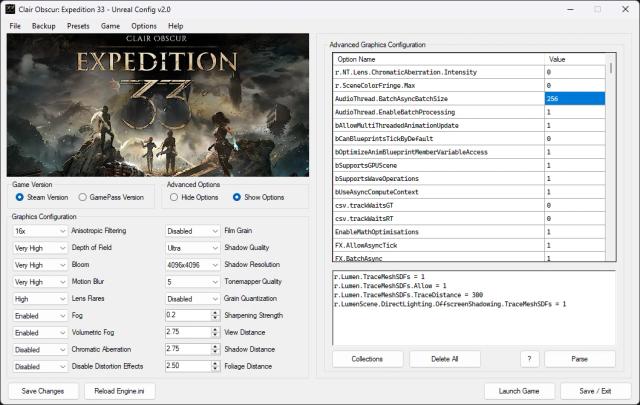Decrease Foliage Distance with the down arrow
The image size is (640, 405).
tap(216, 369)
